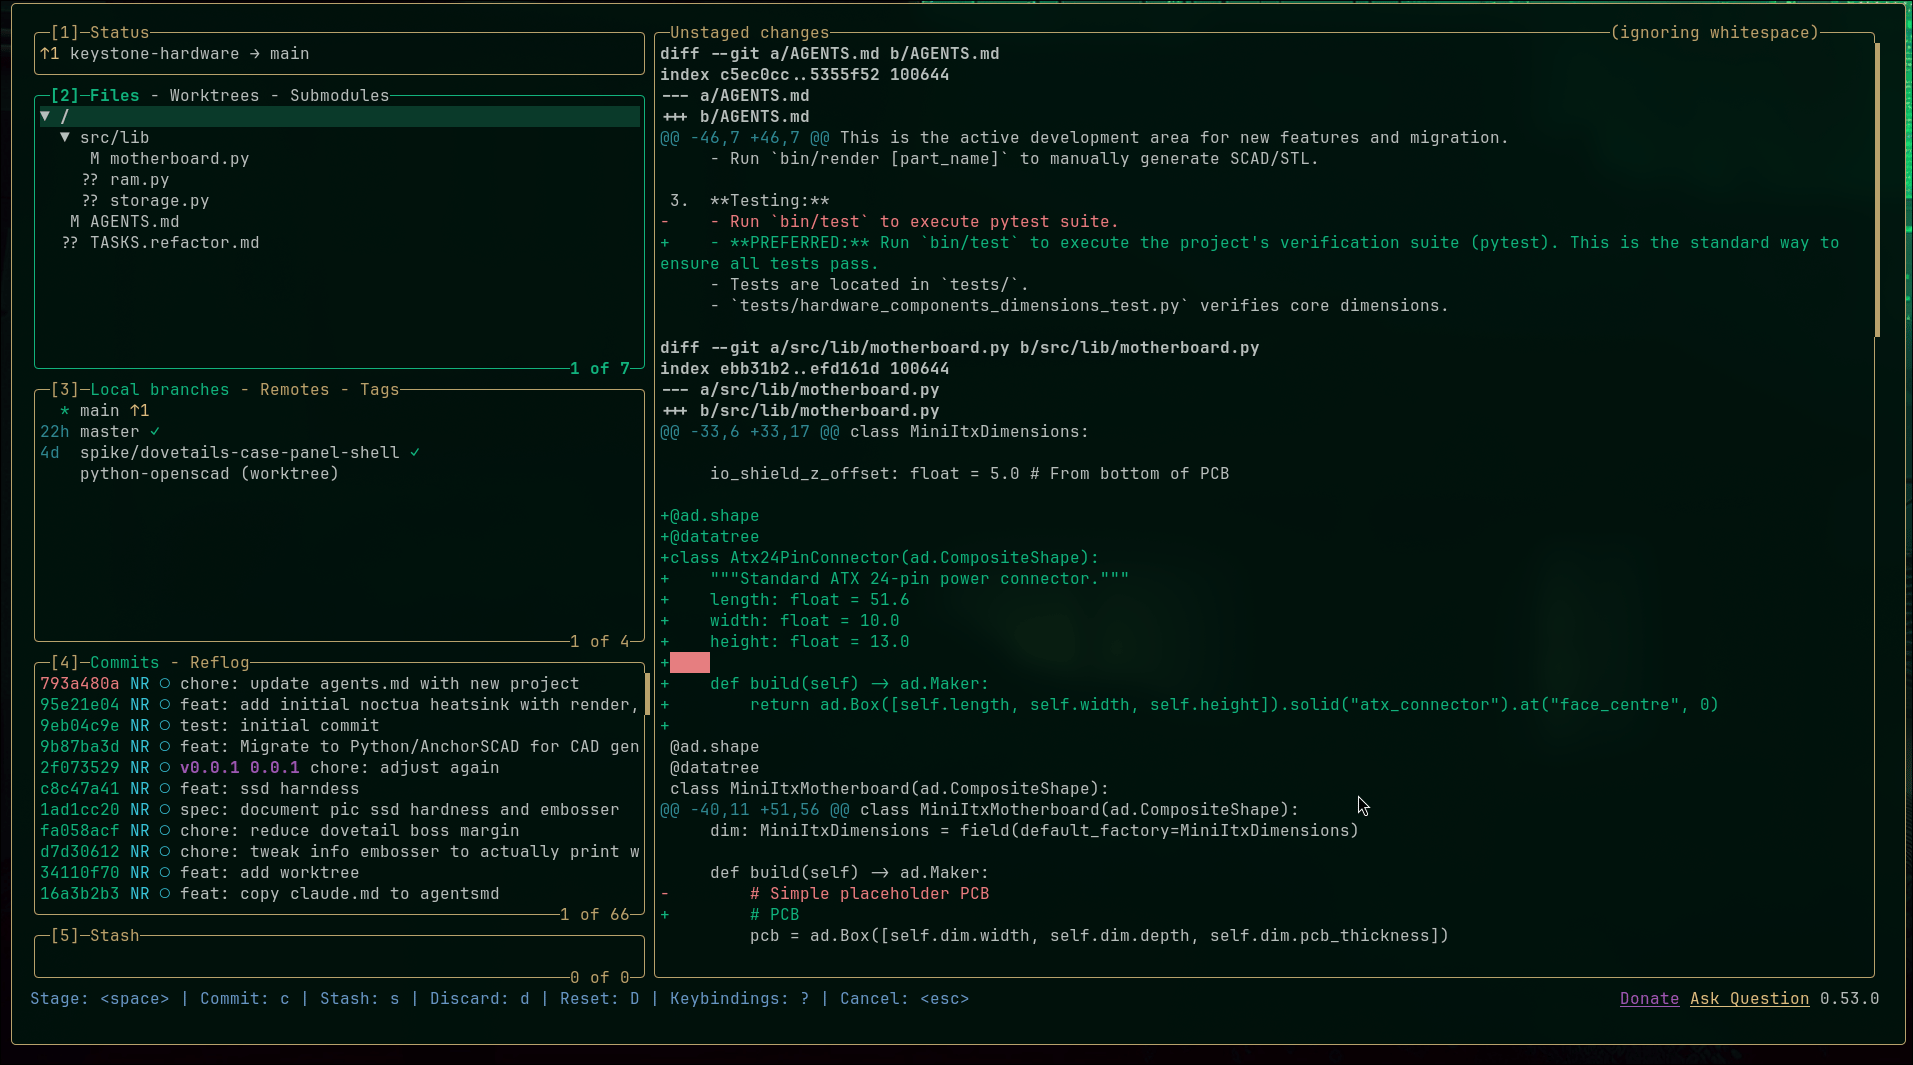This screenshot has height=1065, width=1913.
Task: Open the Submodules tab
Action: click(x=339, y=95)
